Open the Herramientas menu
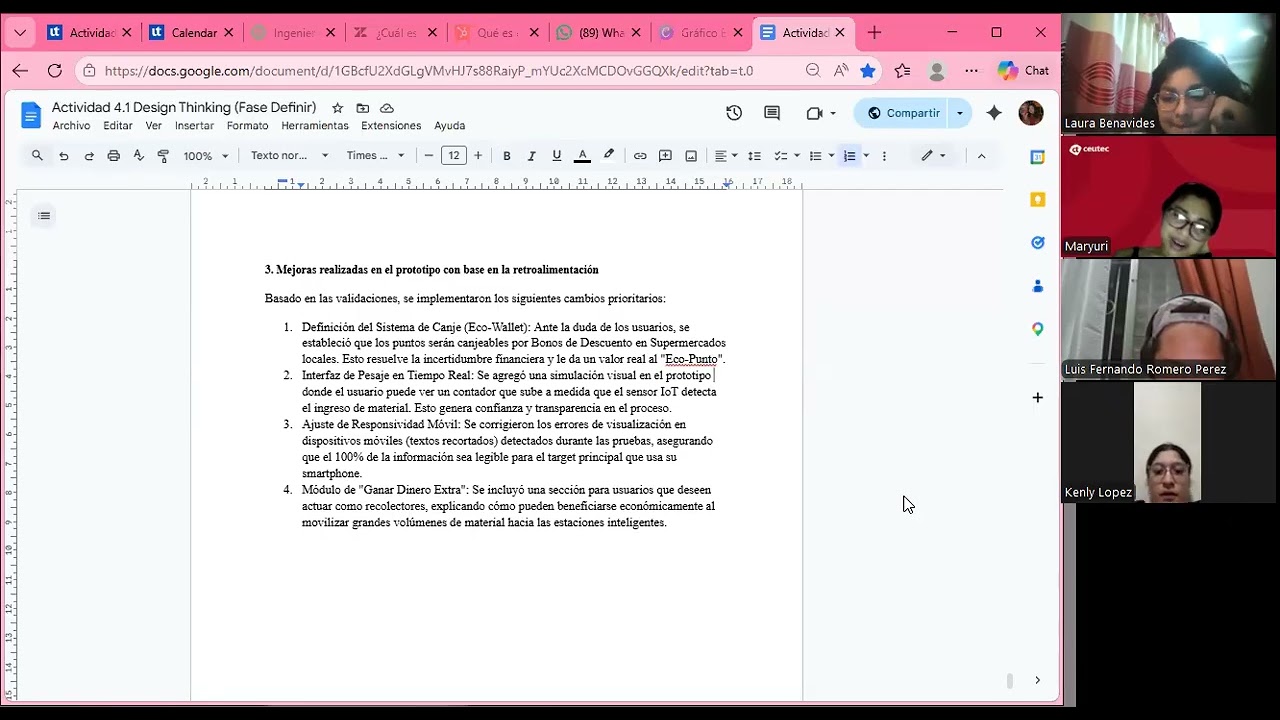The width and height of the screenshot is (1280, 720). pyautogui.click(x=315, y=126)
